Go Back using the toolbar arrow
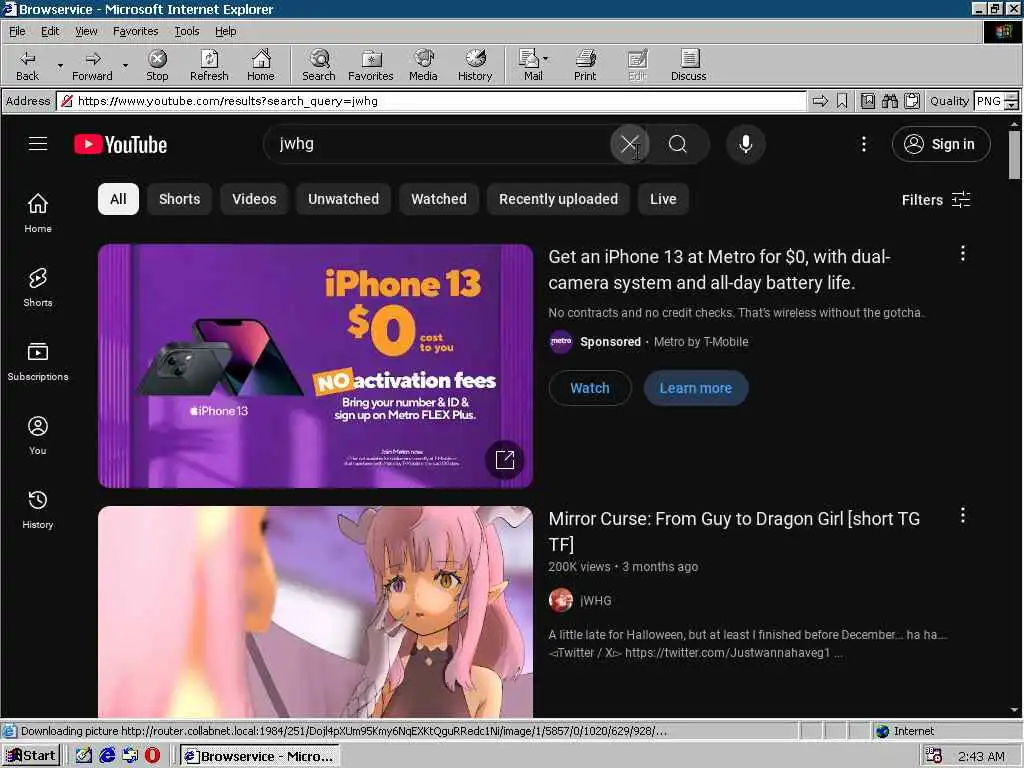The height and width of the screenshot is (768, 1024). tap(27, 65)
